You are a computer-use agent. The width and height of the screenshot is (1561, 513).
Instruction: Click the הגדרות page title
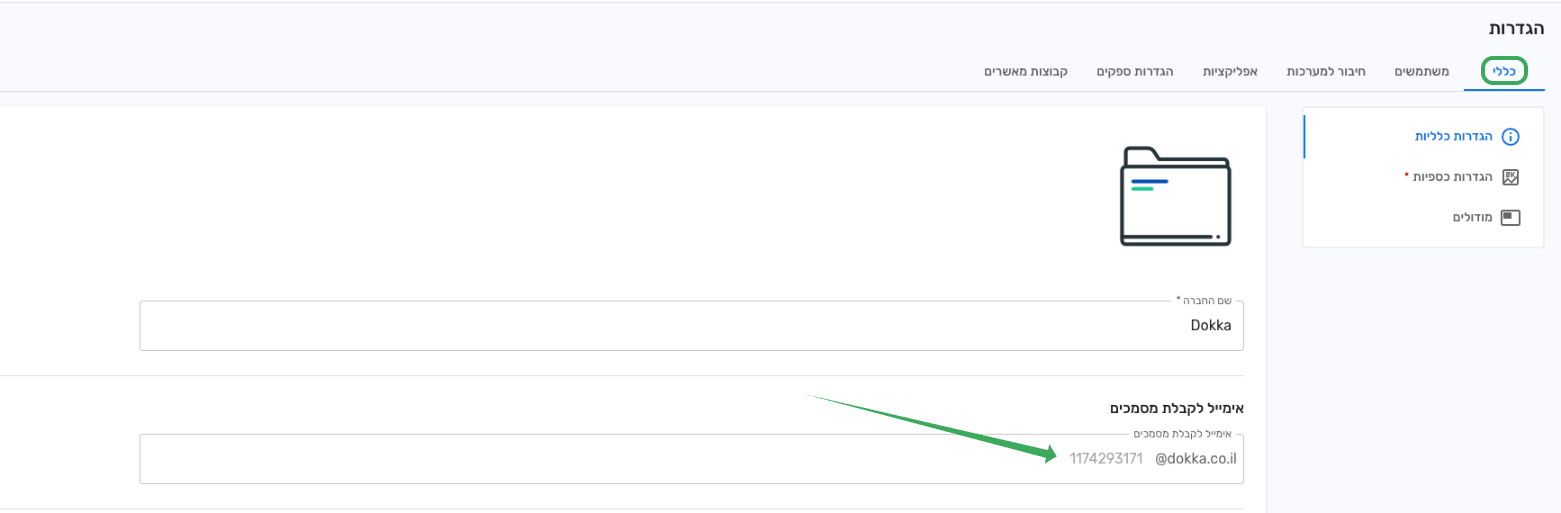tap(1517, 28)
